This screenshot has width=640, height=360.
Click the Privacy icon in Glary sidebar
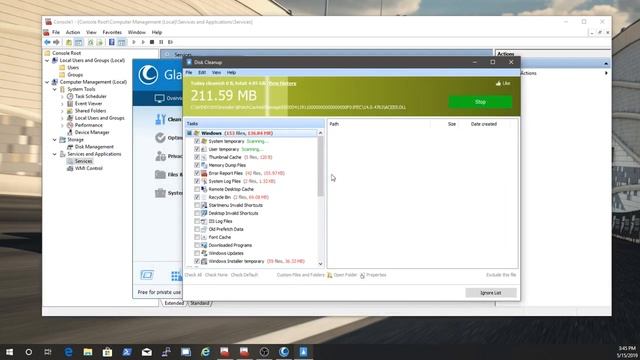(160, 156)
